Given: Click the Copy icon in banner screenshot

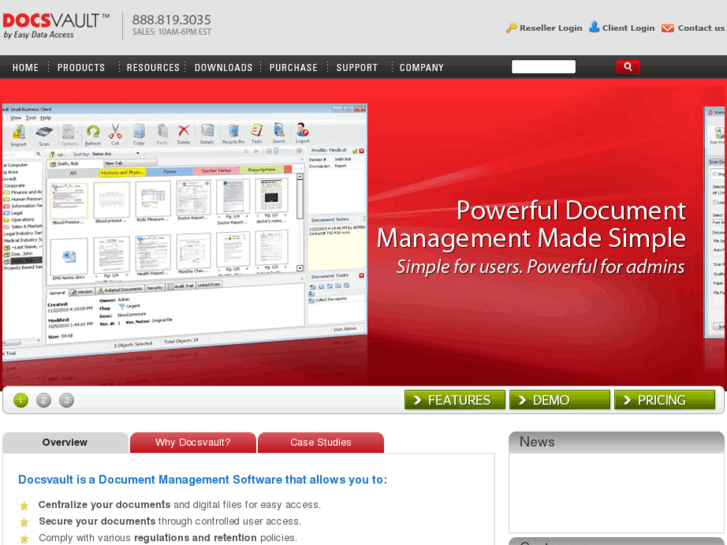Looking at the screenshot, I should click(x=139, y=134).
